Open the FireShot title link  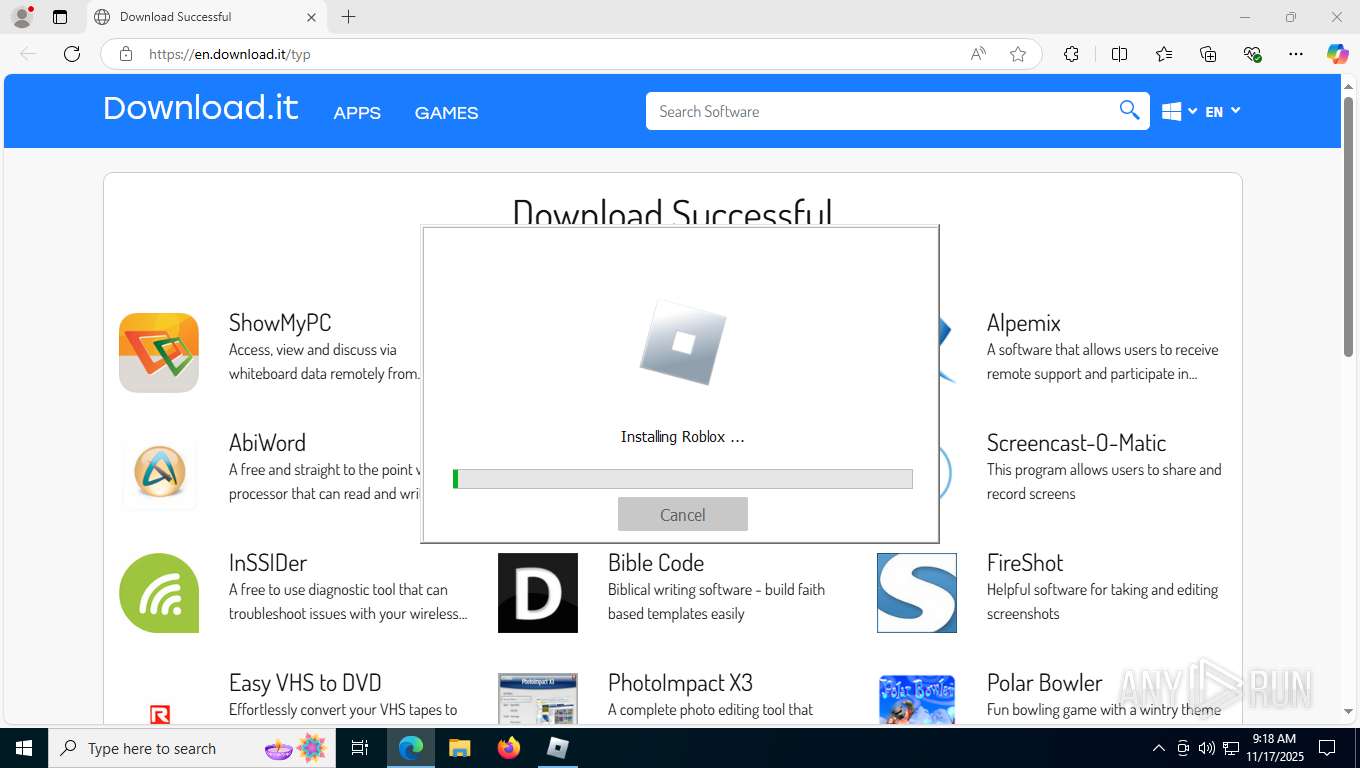pos(1025,563)
